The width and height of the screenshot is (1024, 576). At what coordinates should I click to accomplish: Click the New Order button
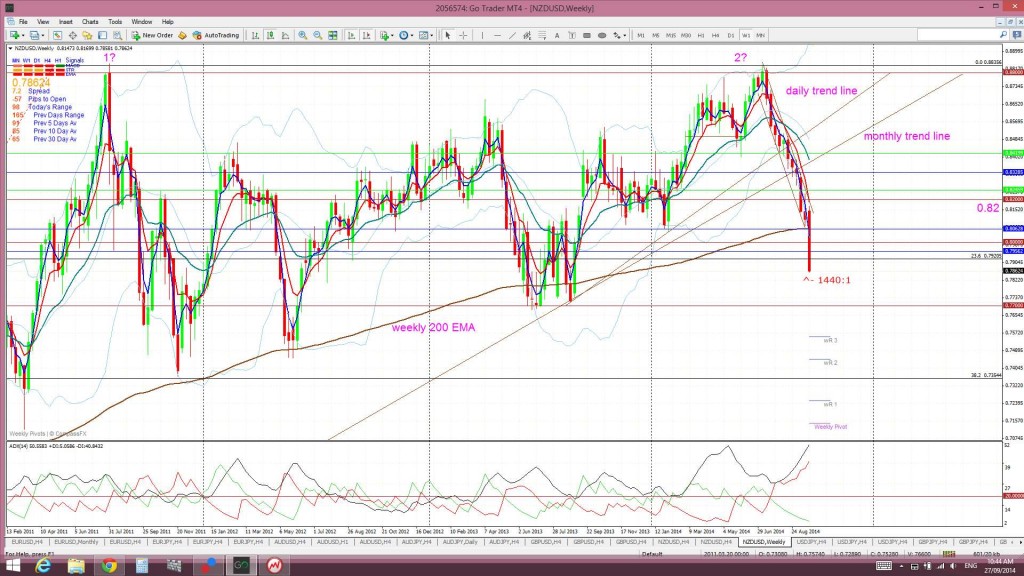(x=152, y=35)
